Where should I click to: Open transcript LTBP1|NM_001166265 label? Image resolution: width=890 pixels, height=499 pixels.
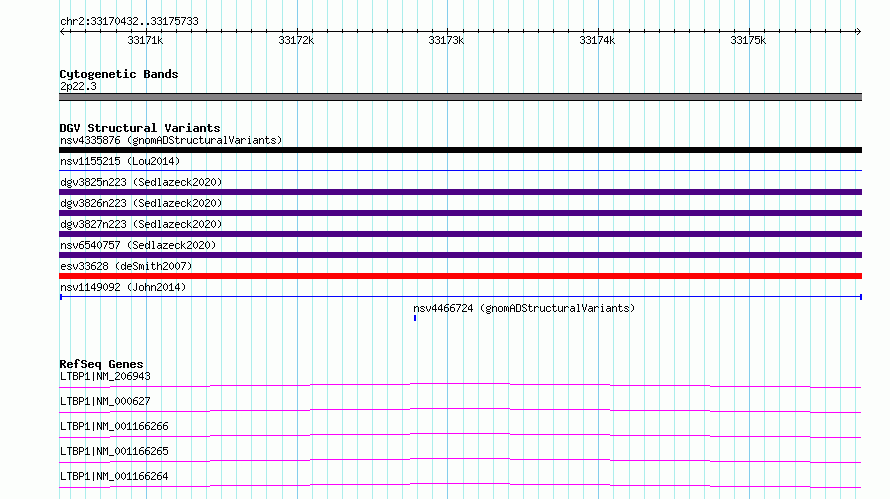click(114, 451)
